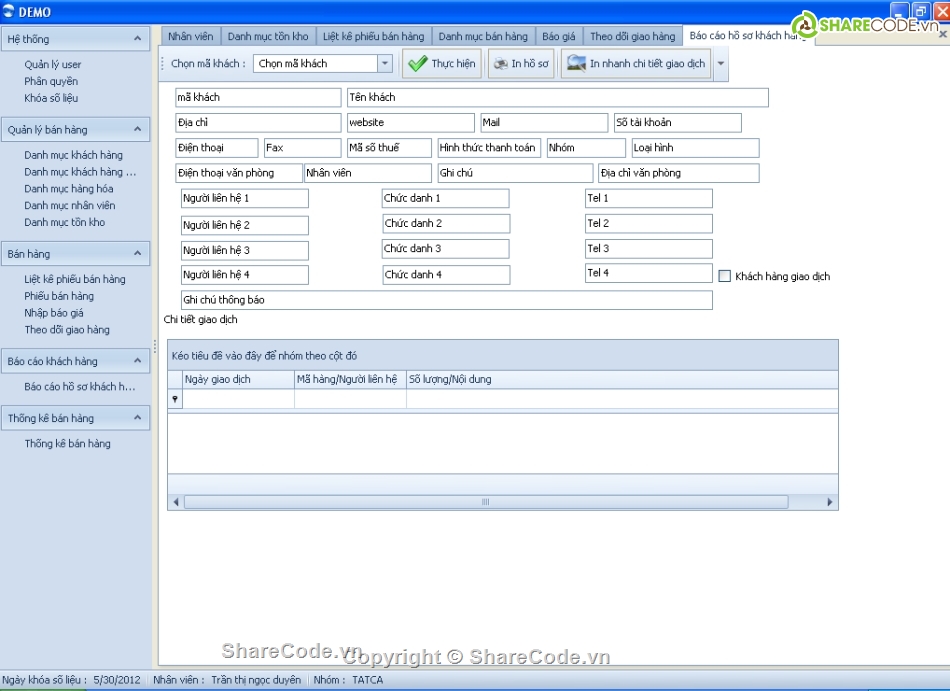Image resolution: width=950 pixels, height=691 pixels.
Task: Toggle Khách hàng giao dịch checkbox
Action: pyautogui.click(x=725, y=276)
